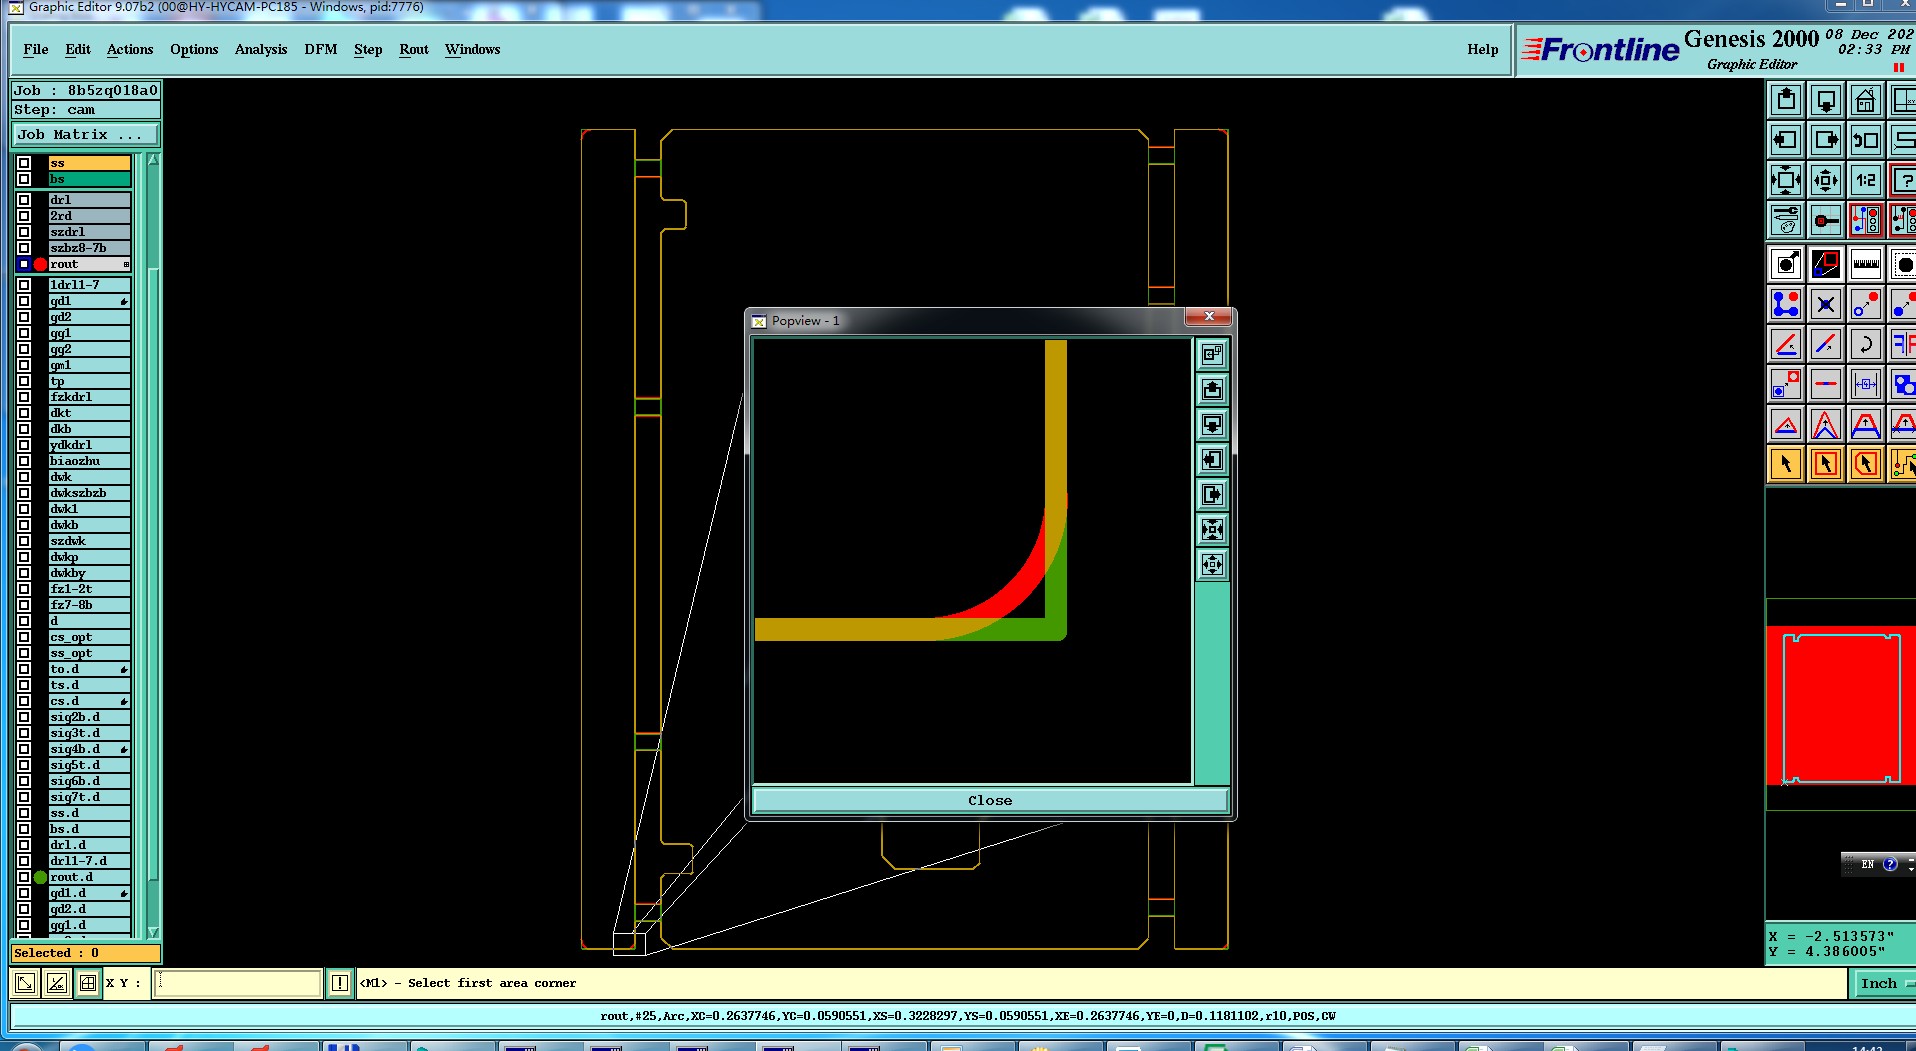Viewport: 1916px width, 1051px height.
Task: Click the copy feature square-to-square icon
Action: (1786, 384)
